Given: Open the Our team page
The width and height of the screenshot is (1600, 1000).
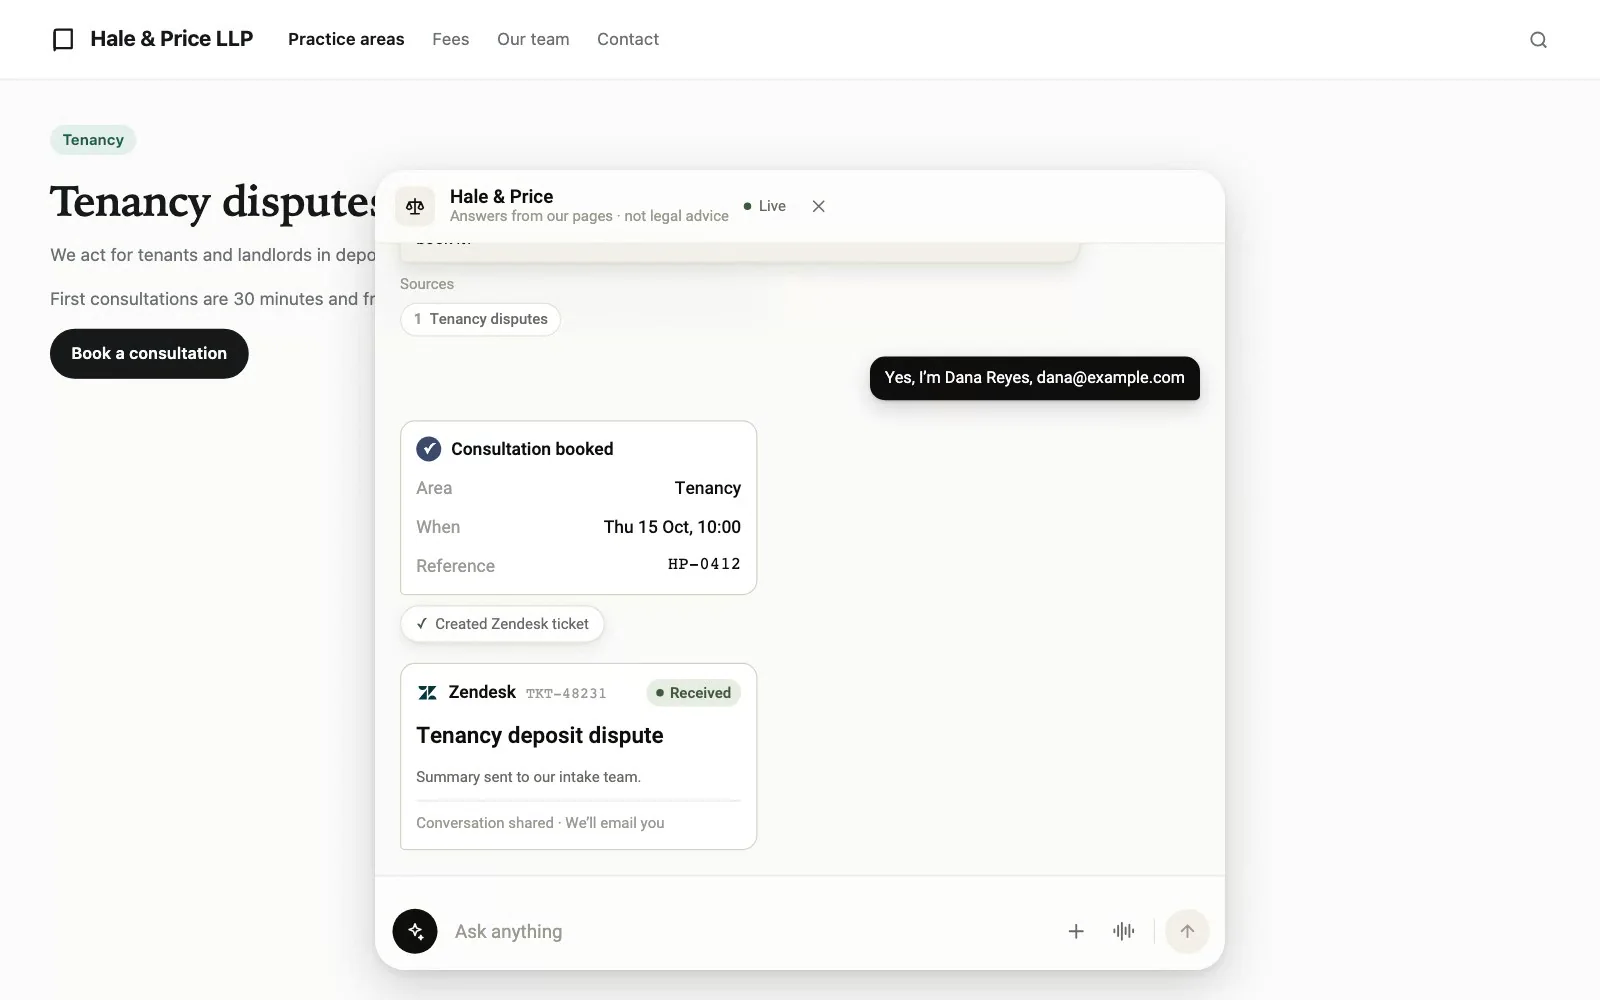Looking at the screenshot, I should coord(533,39).
